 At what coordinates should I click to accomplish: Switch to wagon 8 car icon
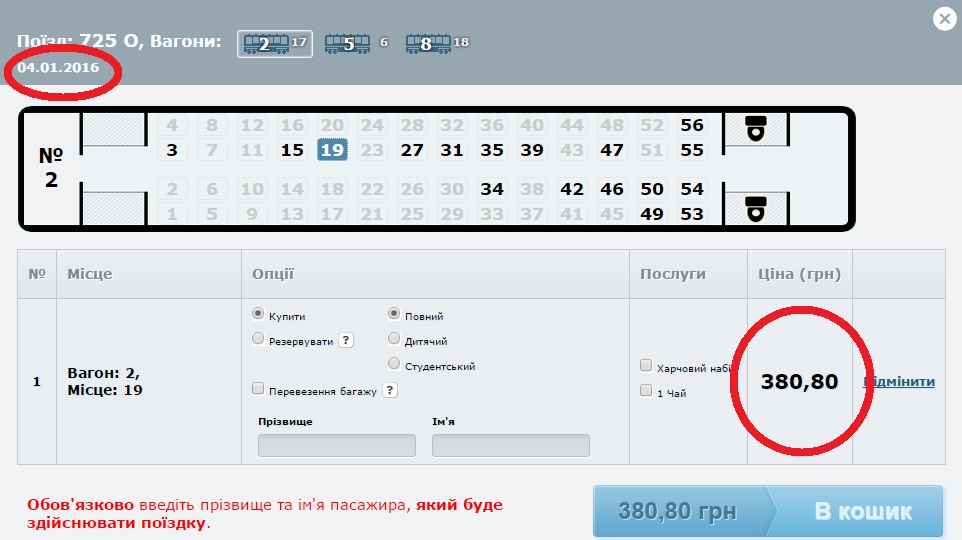(x=428, y=44)
